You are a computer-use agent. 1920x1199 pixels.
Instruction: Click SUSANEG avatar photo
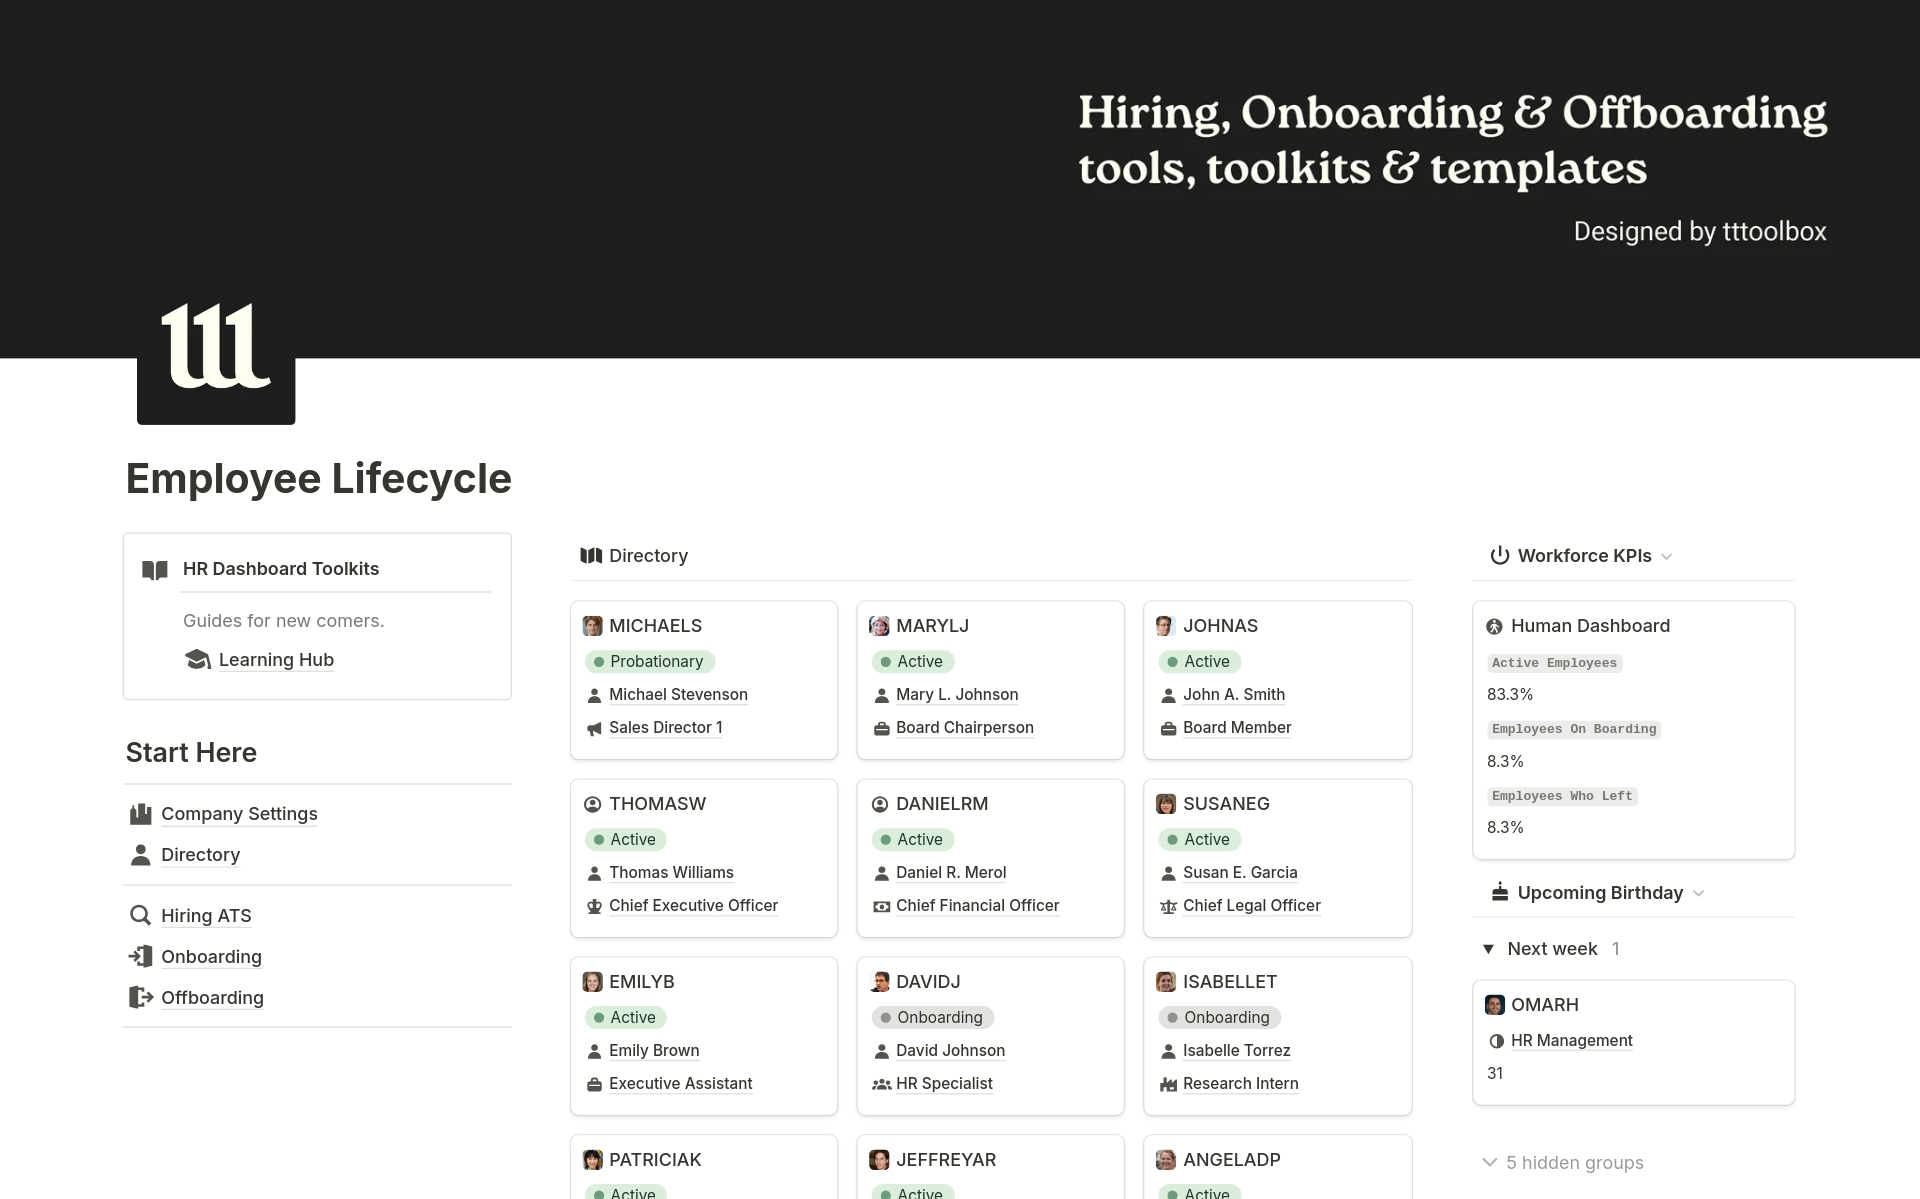[1166, 804]
